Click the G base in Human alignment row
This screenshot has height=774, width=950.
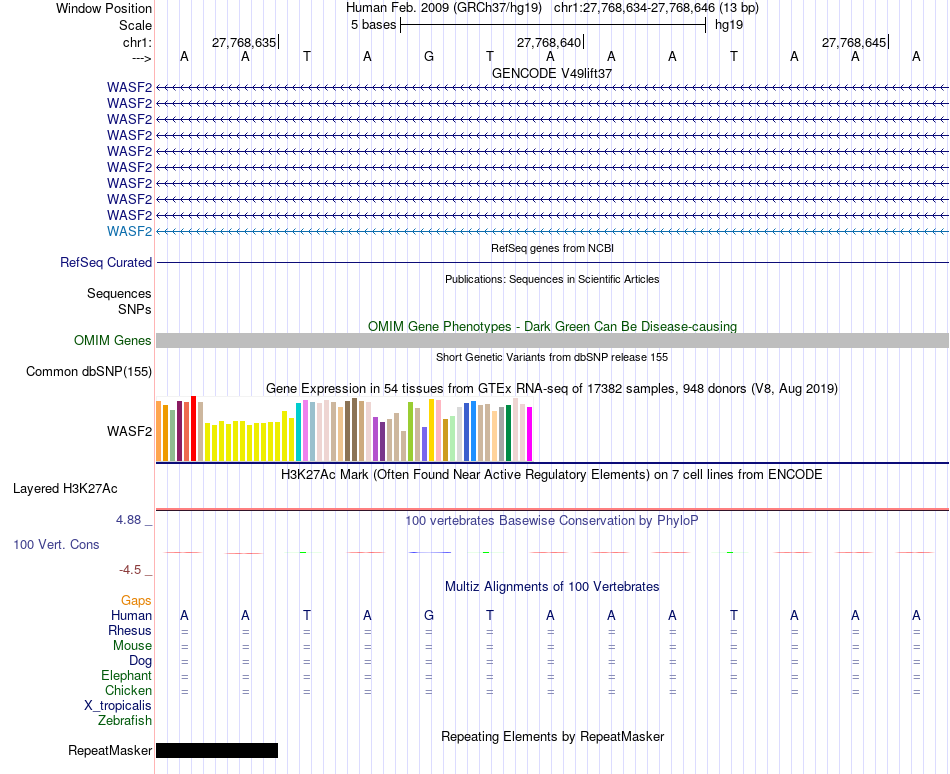click(x=429, y=615)
